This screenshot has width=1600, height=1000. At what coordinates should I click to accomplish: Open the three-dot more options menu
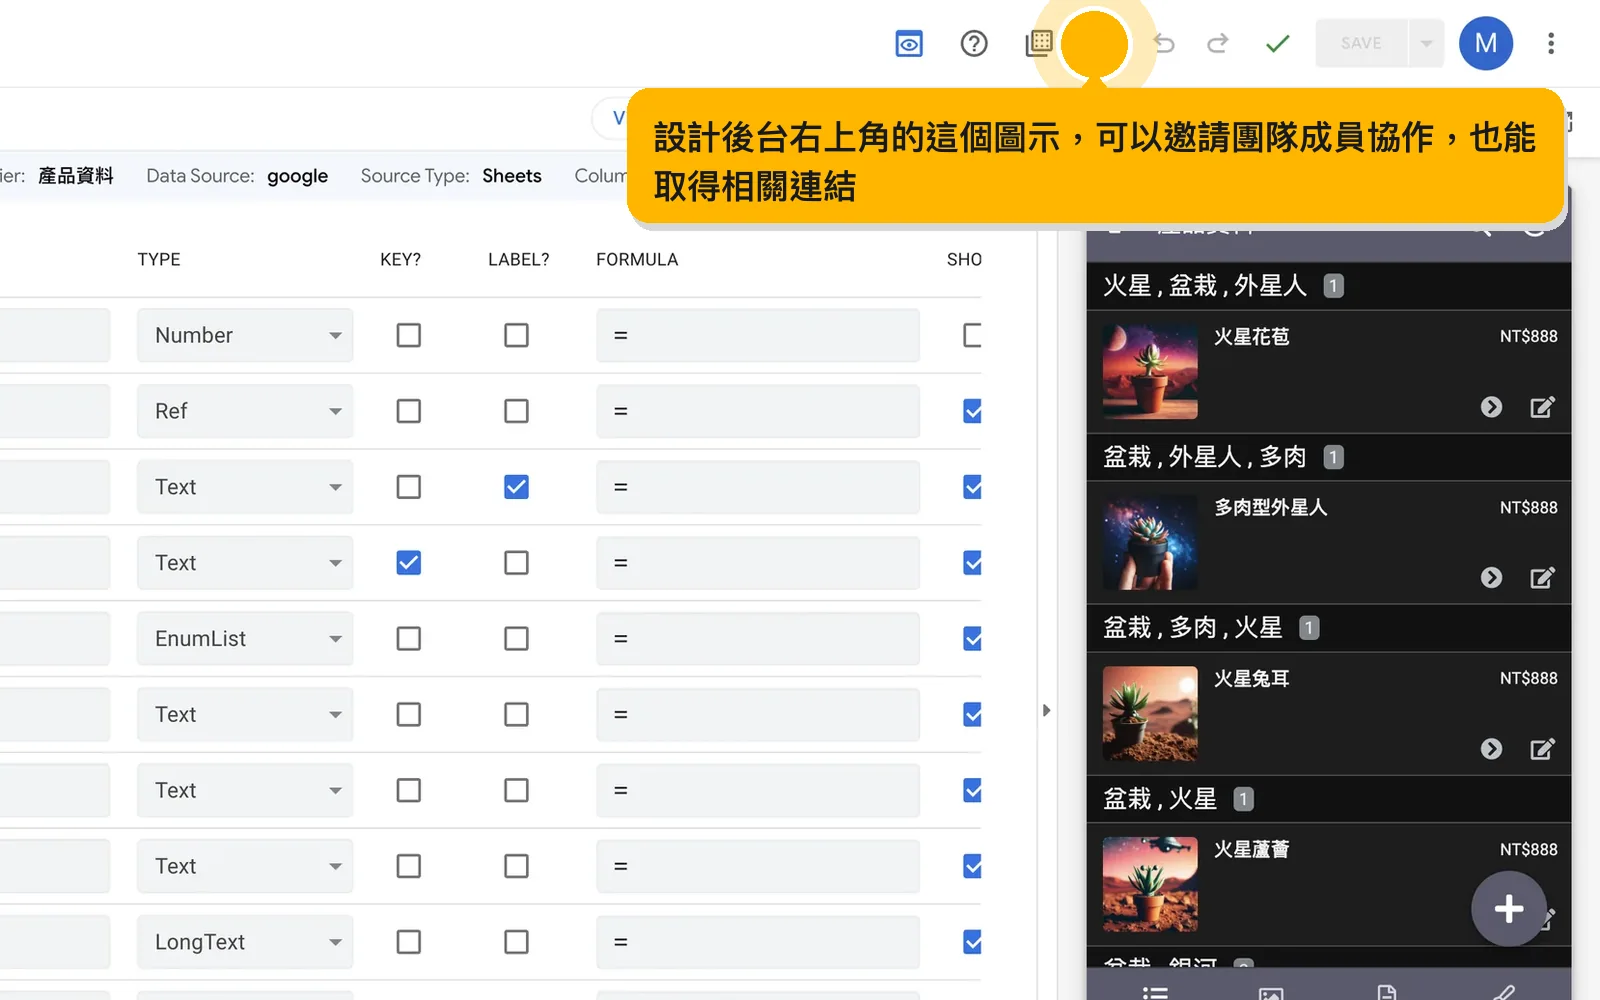1551,44
